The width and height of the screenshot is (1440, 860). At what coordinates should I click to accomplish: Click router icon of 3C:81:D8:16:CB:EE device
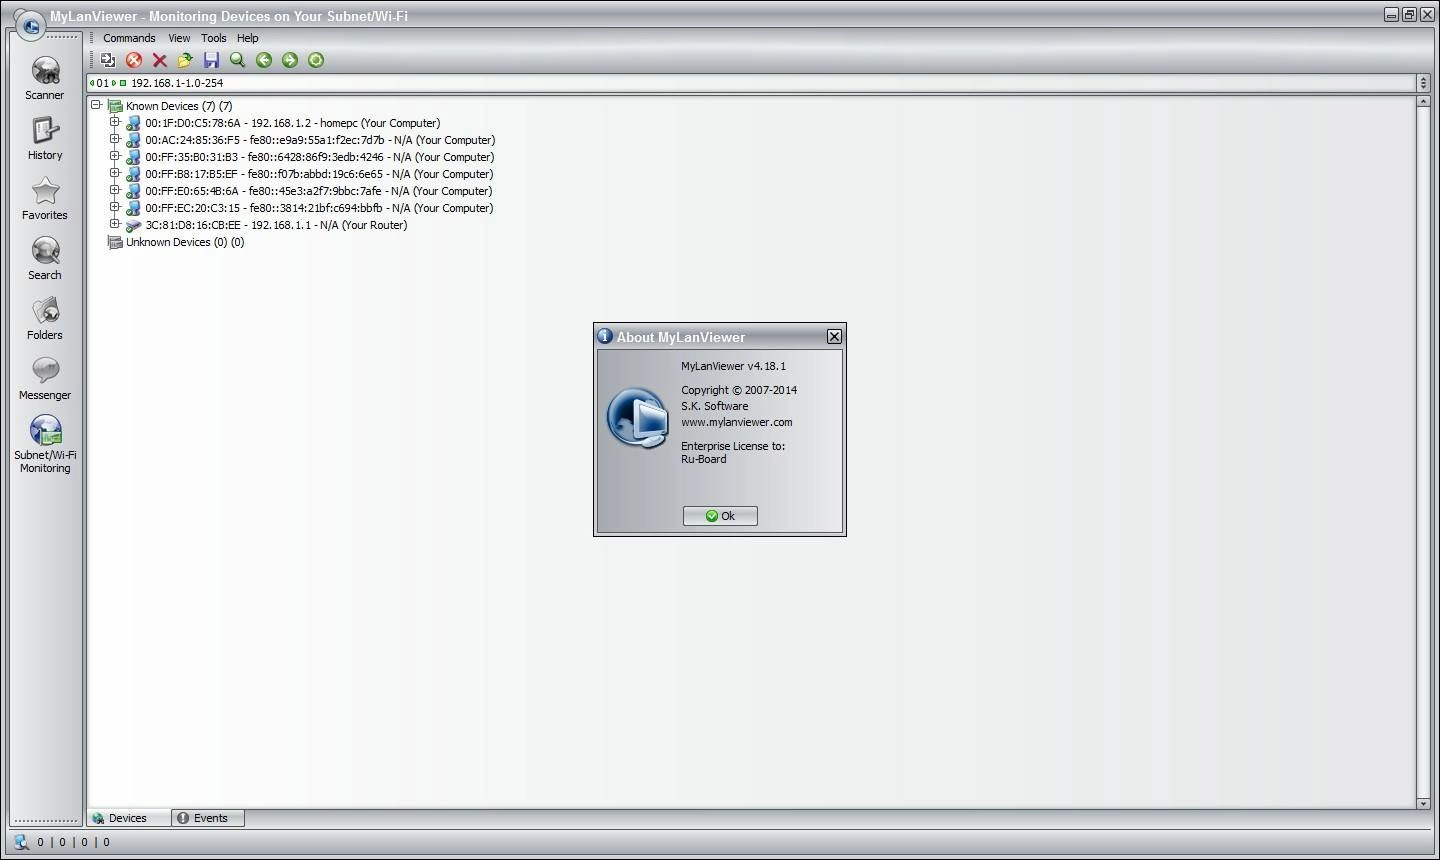[133, 225]
